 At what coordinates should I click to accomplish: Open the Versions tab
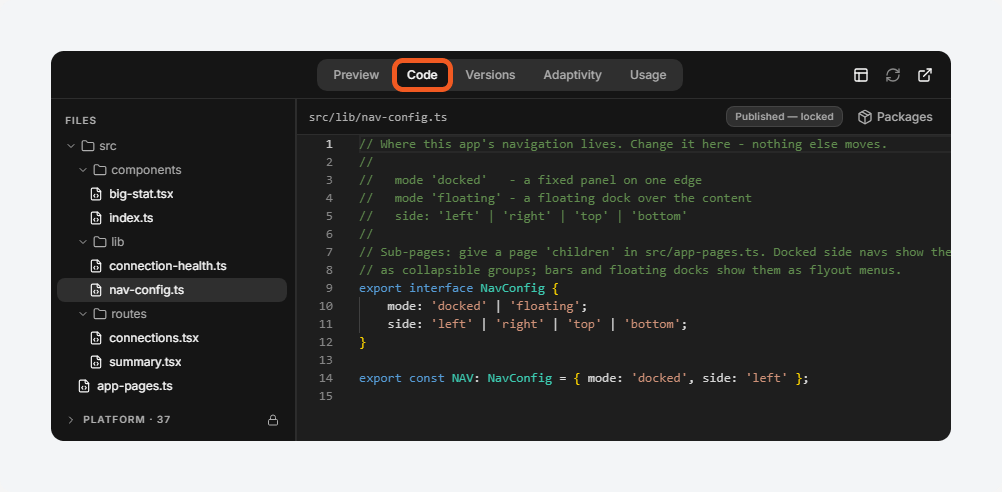[490, 75]
